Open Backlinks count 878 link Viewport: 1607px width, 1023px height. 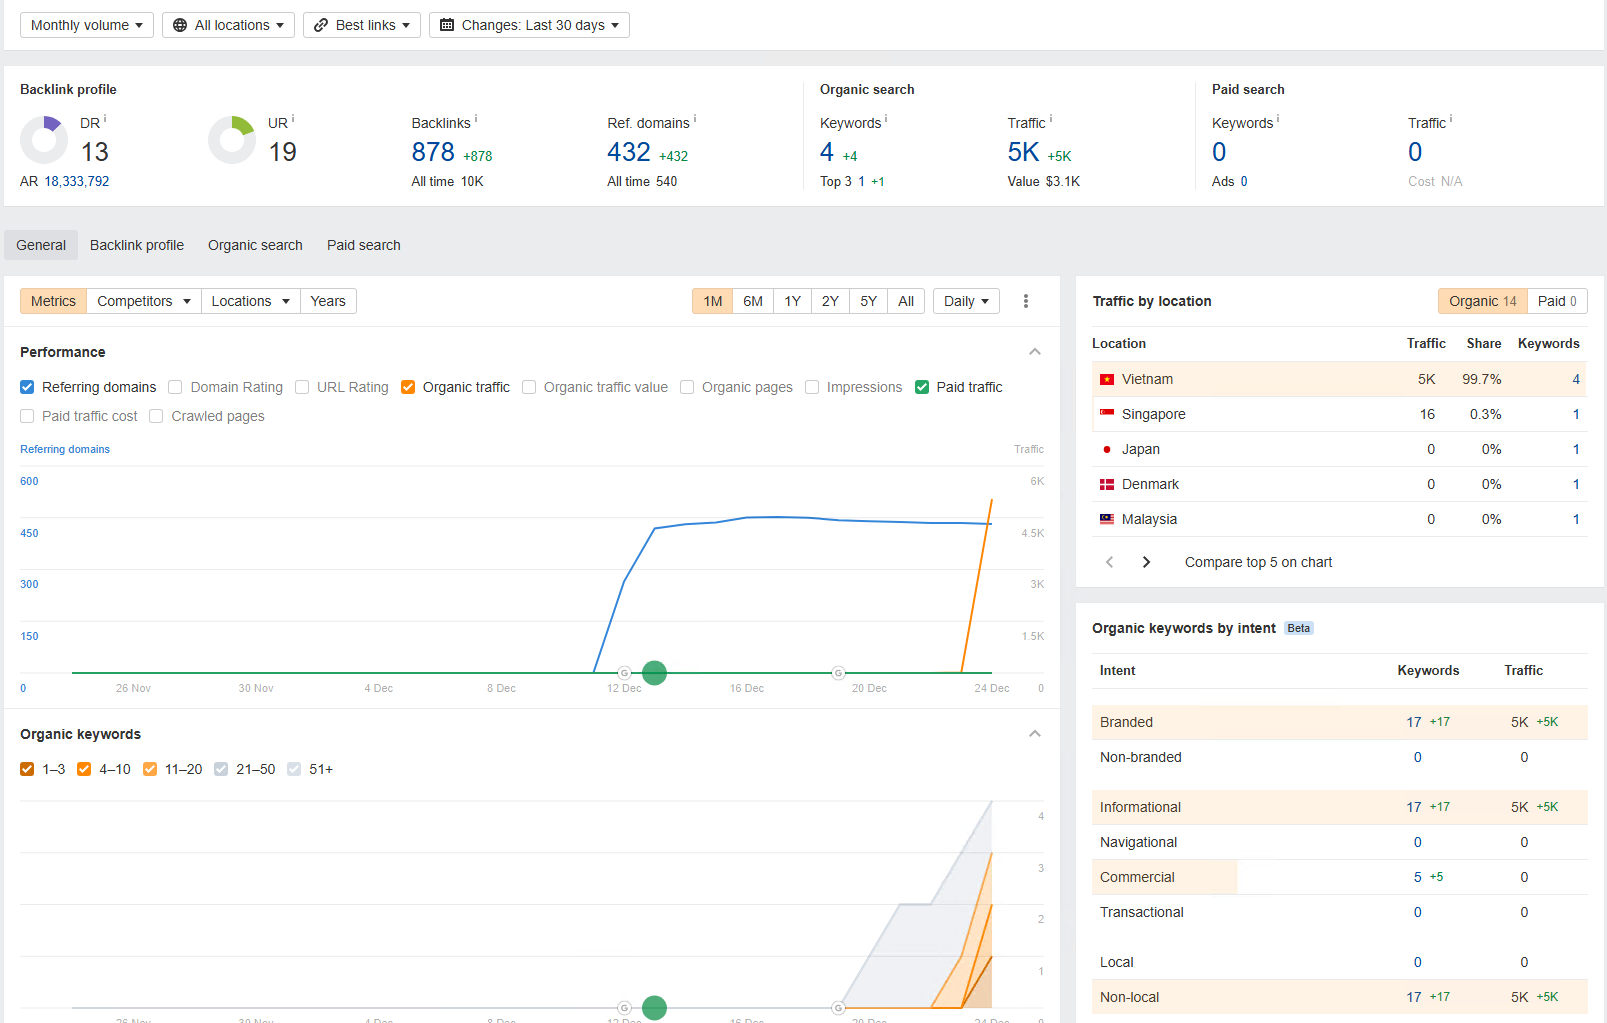[x=433, y=152]
